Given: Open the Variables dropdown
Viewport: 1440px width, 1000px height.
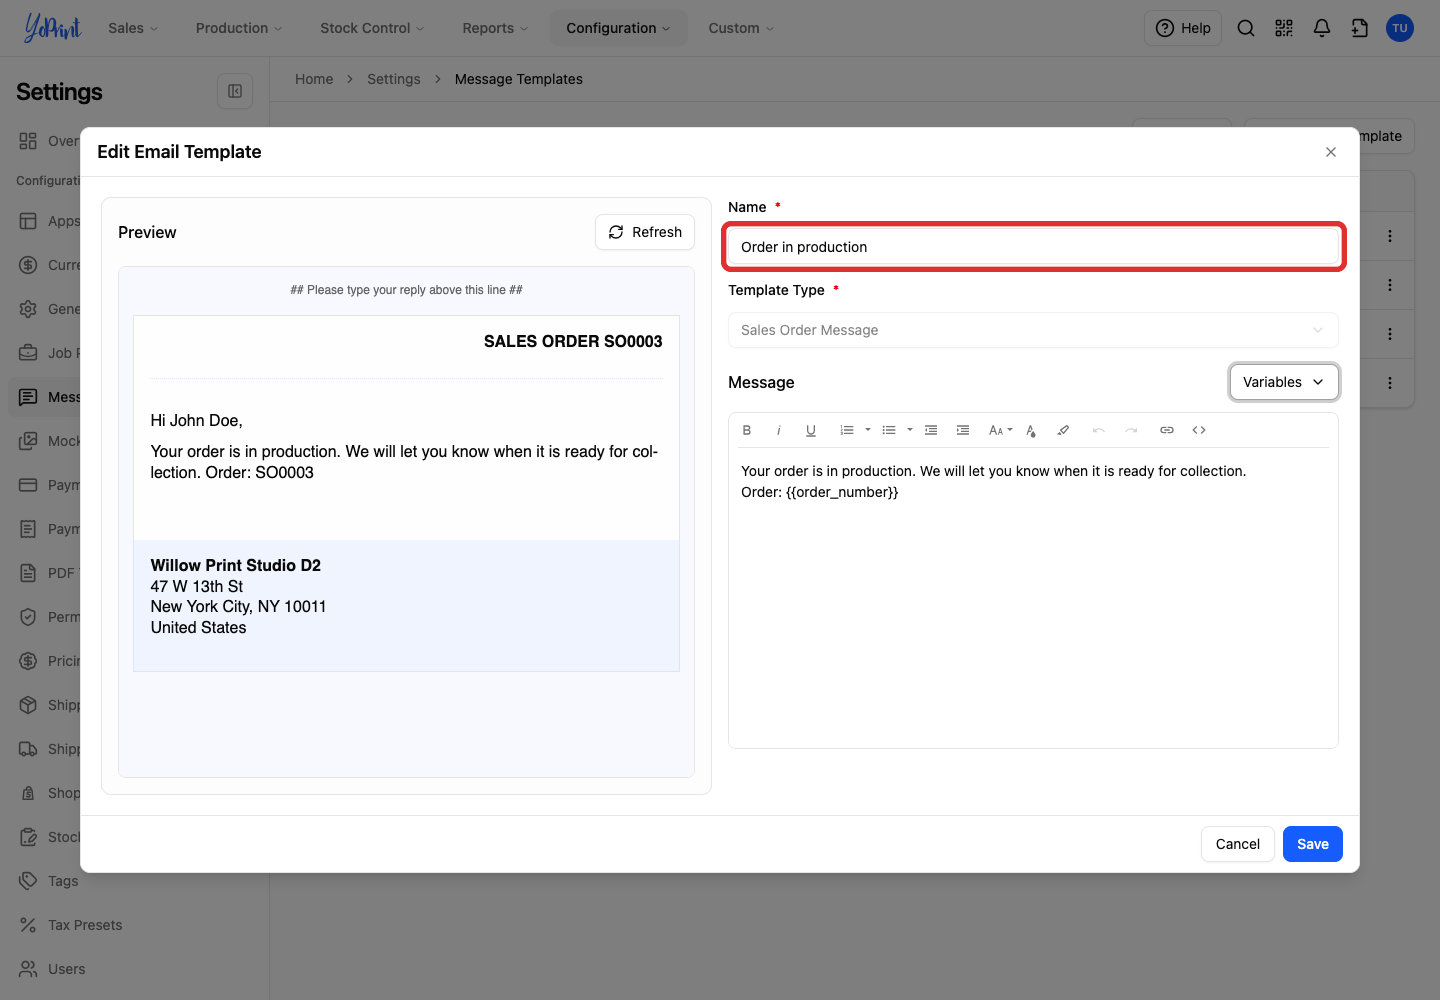Looking at the screenshot, I should click(x=1284, y=382).
